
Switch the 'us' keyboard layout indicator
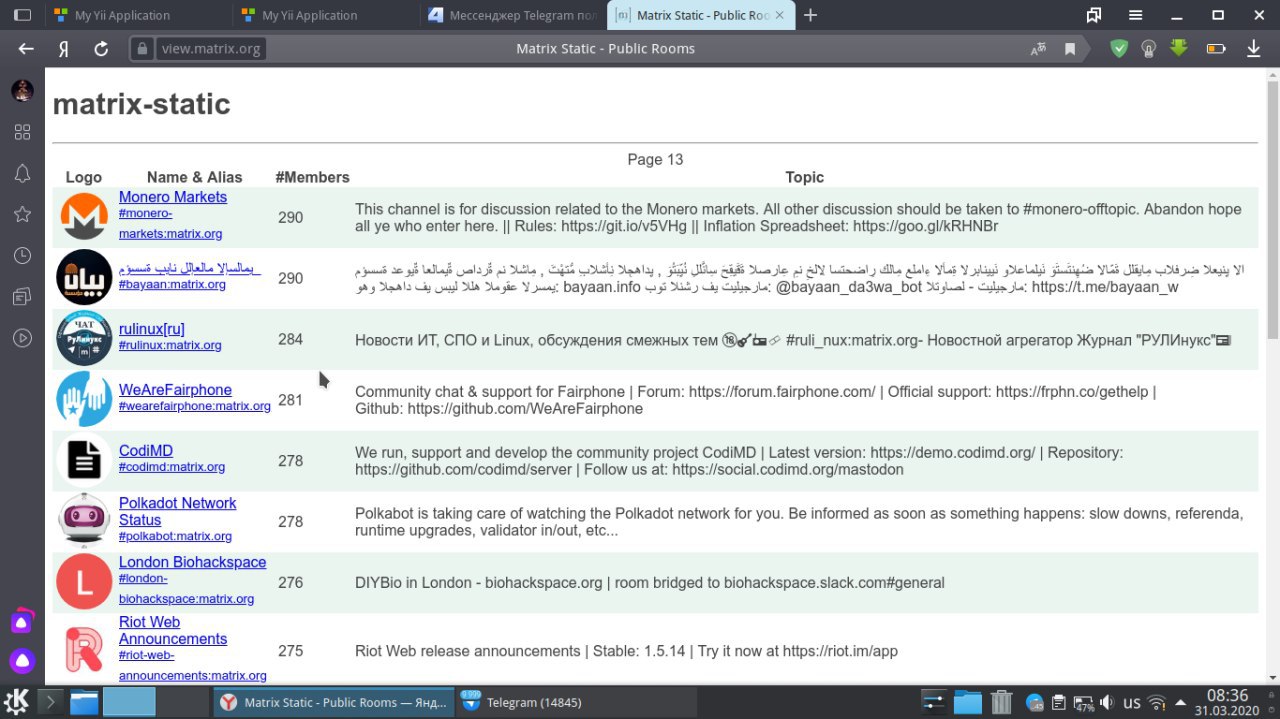1132,702
